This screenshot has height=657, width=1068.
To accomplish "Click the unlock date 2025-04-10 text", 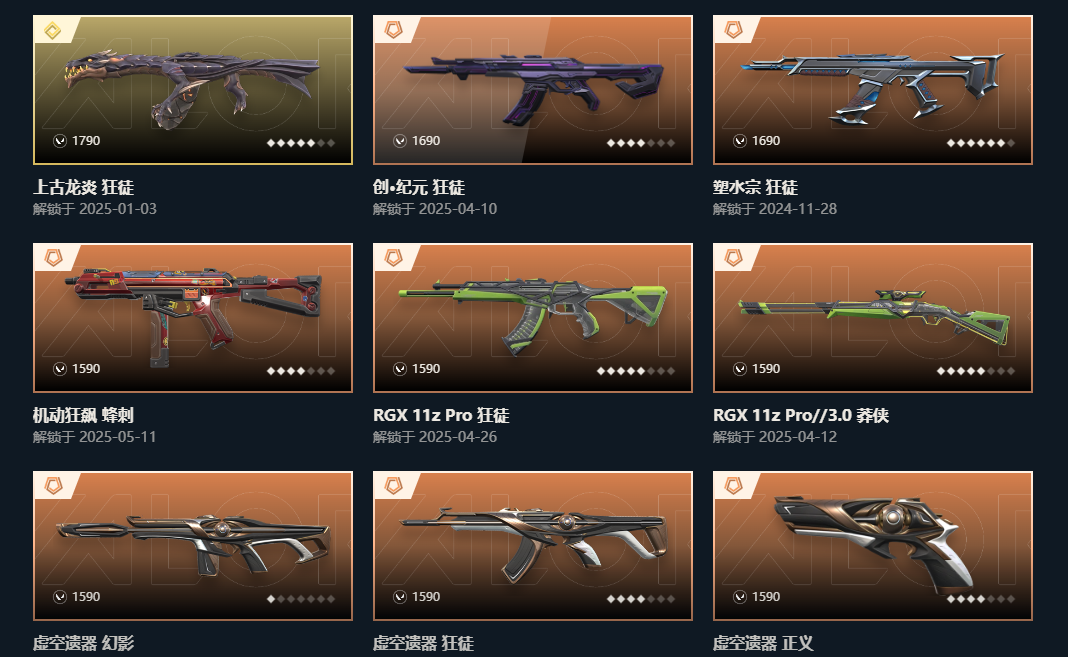I will click(x=458, y=209).
